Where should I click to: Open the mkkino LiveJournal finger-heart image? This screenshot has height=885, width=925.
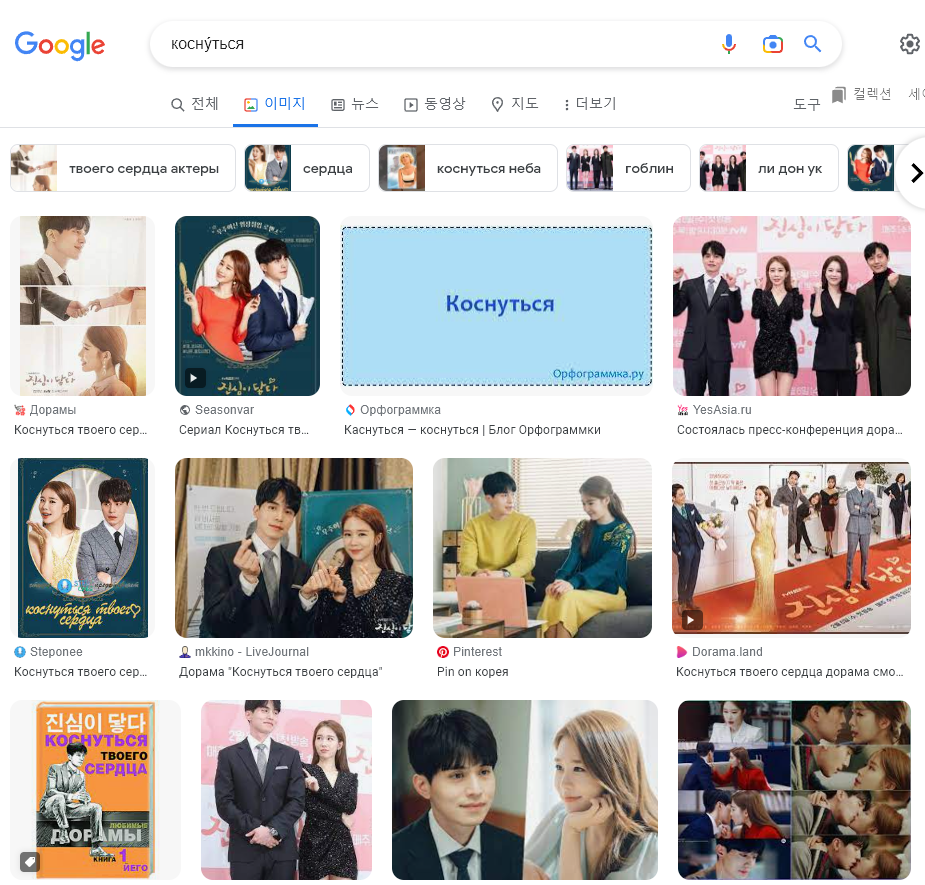[294, 548]
